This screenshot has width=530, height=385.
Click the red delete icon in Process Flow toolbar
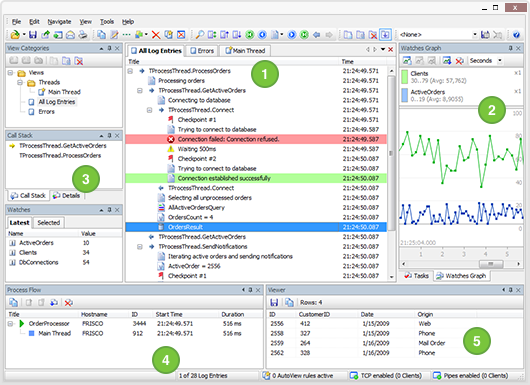pos(69,303)
